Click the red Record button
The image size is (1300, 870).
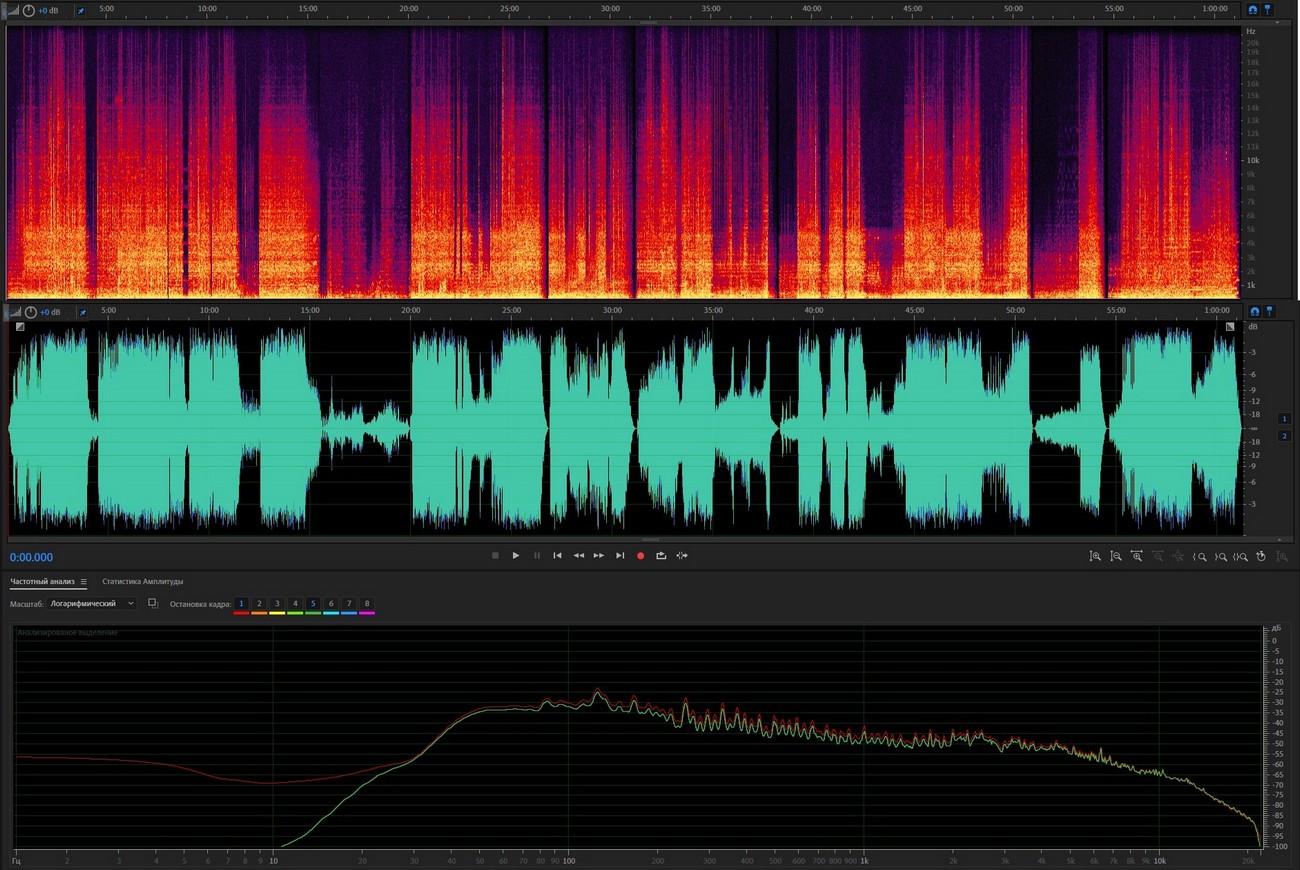click(641, 556)
